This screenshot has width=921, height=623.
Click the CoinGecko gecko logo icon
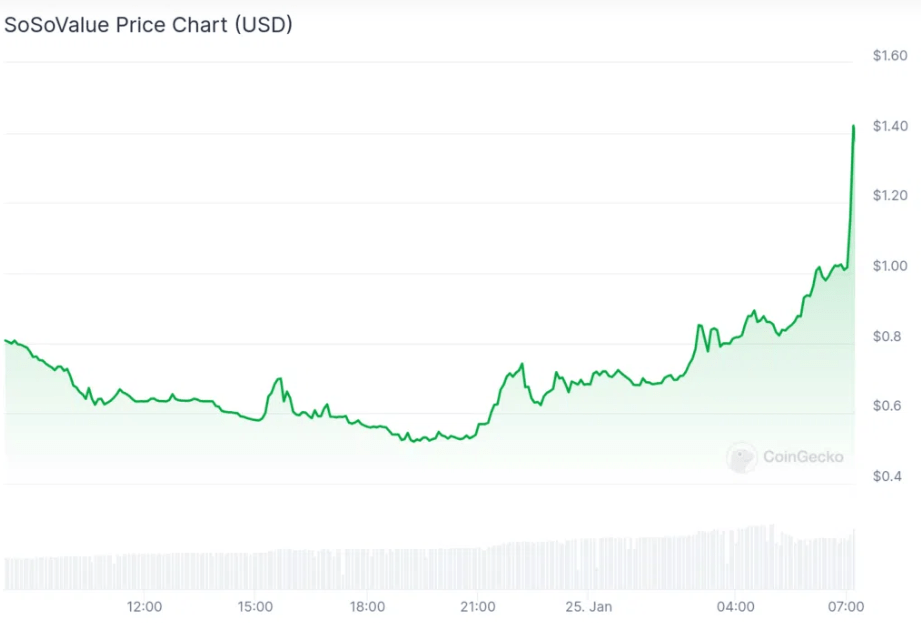tap(741, 457)
